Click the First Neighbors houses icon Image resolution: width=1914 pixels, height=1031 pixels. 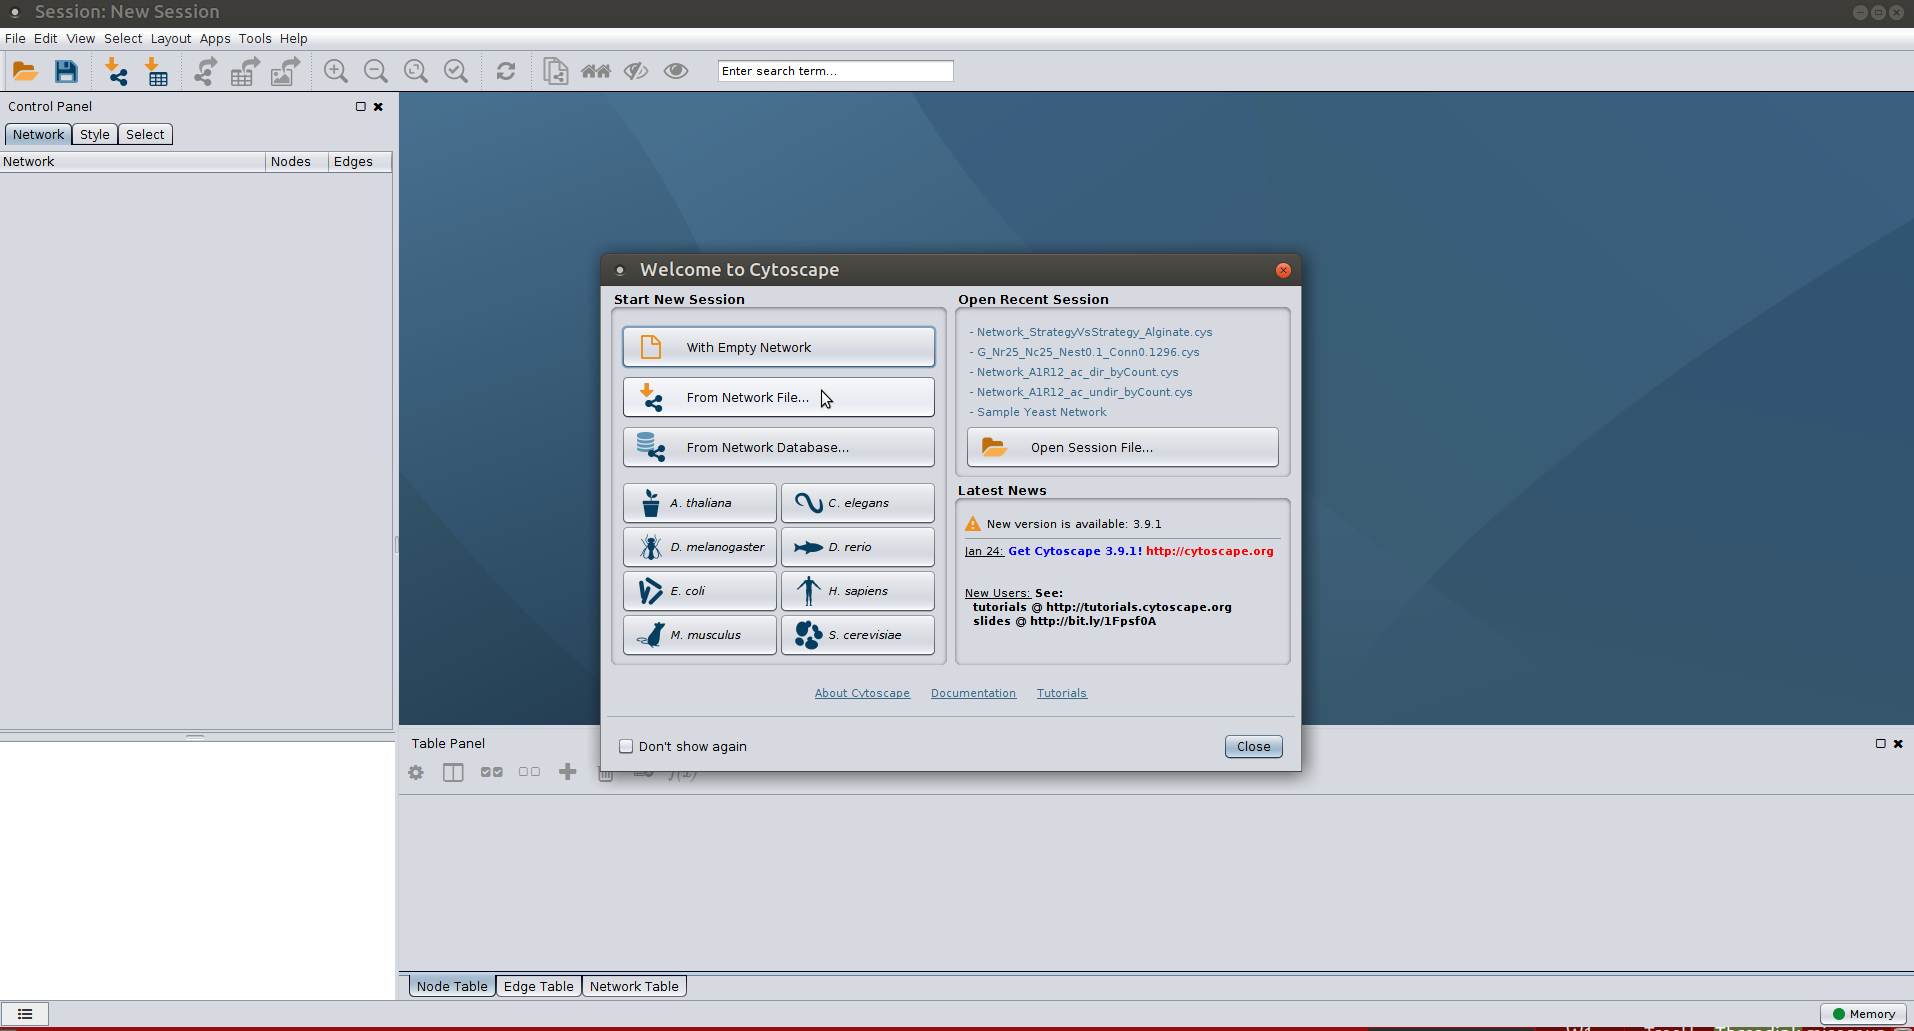tap(596, 71)
